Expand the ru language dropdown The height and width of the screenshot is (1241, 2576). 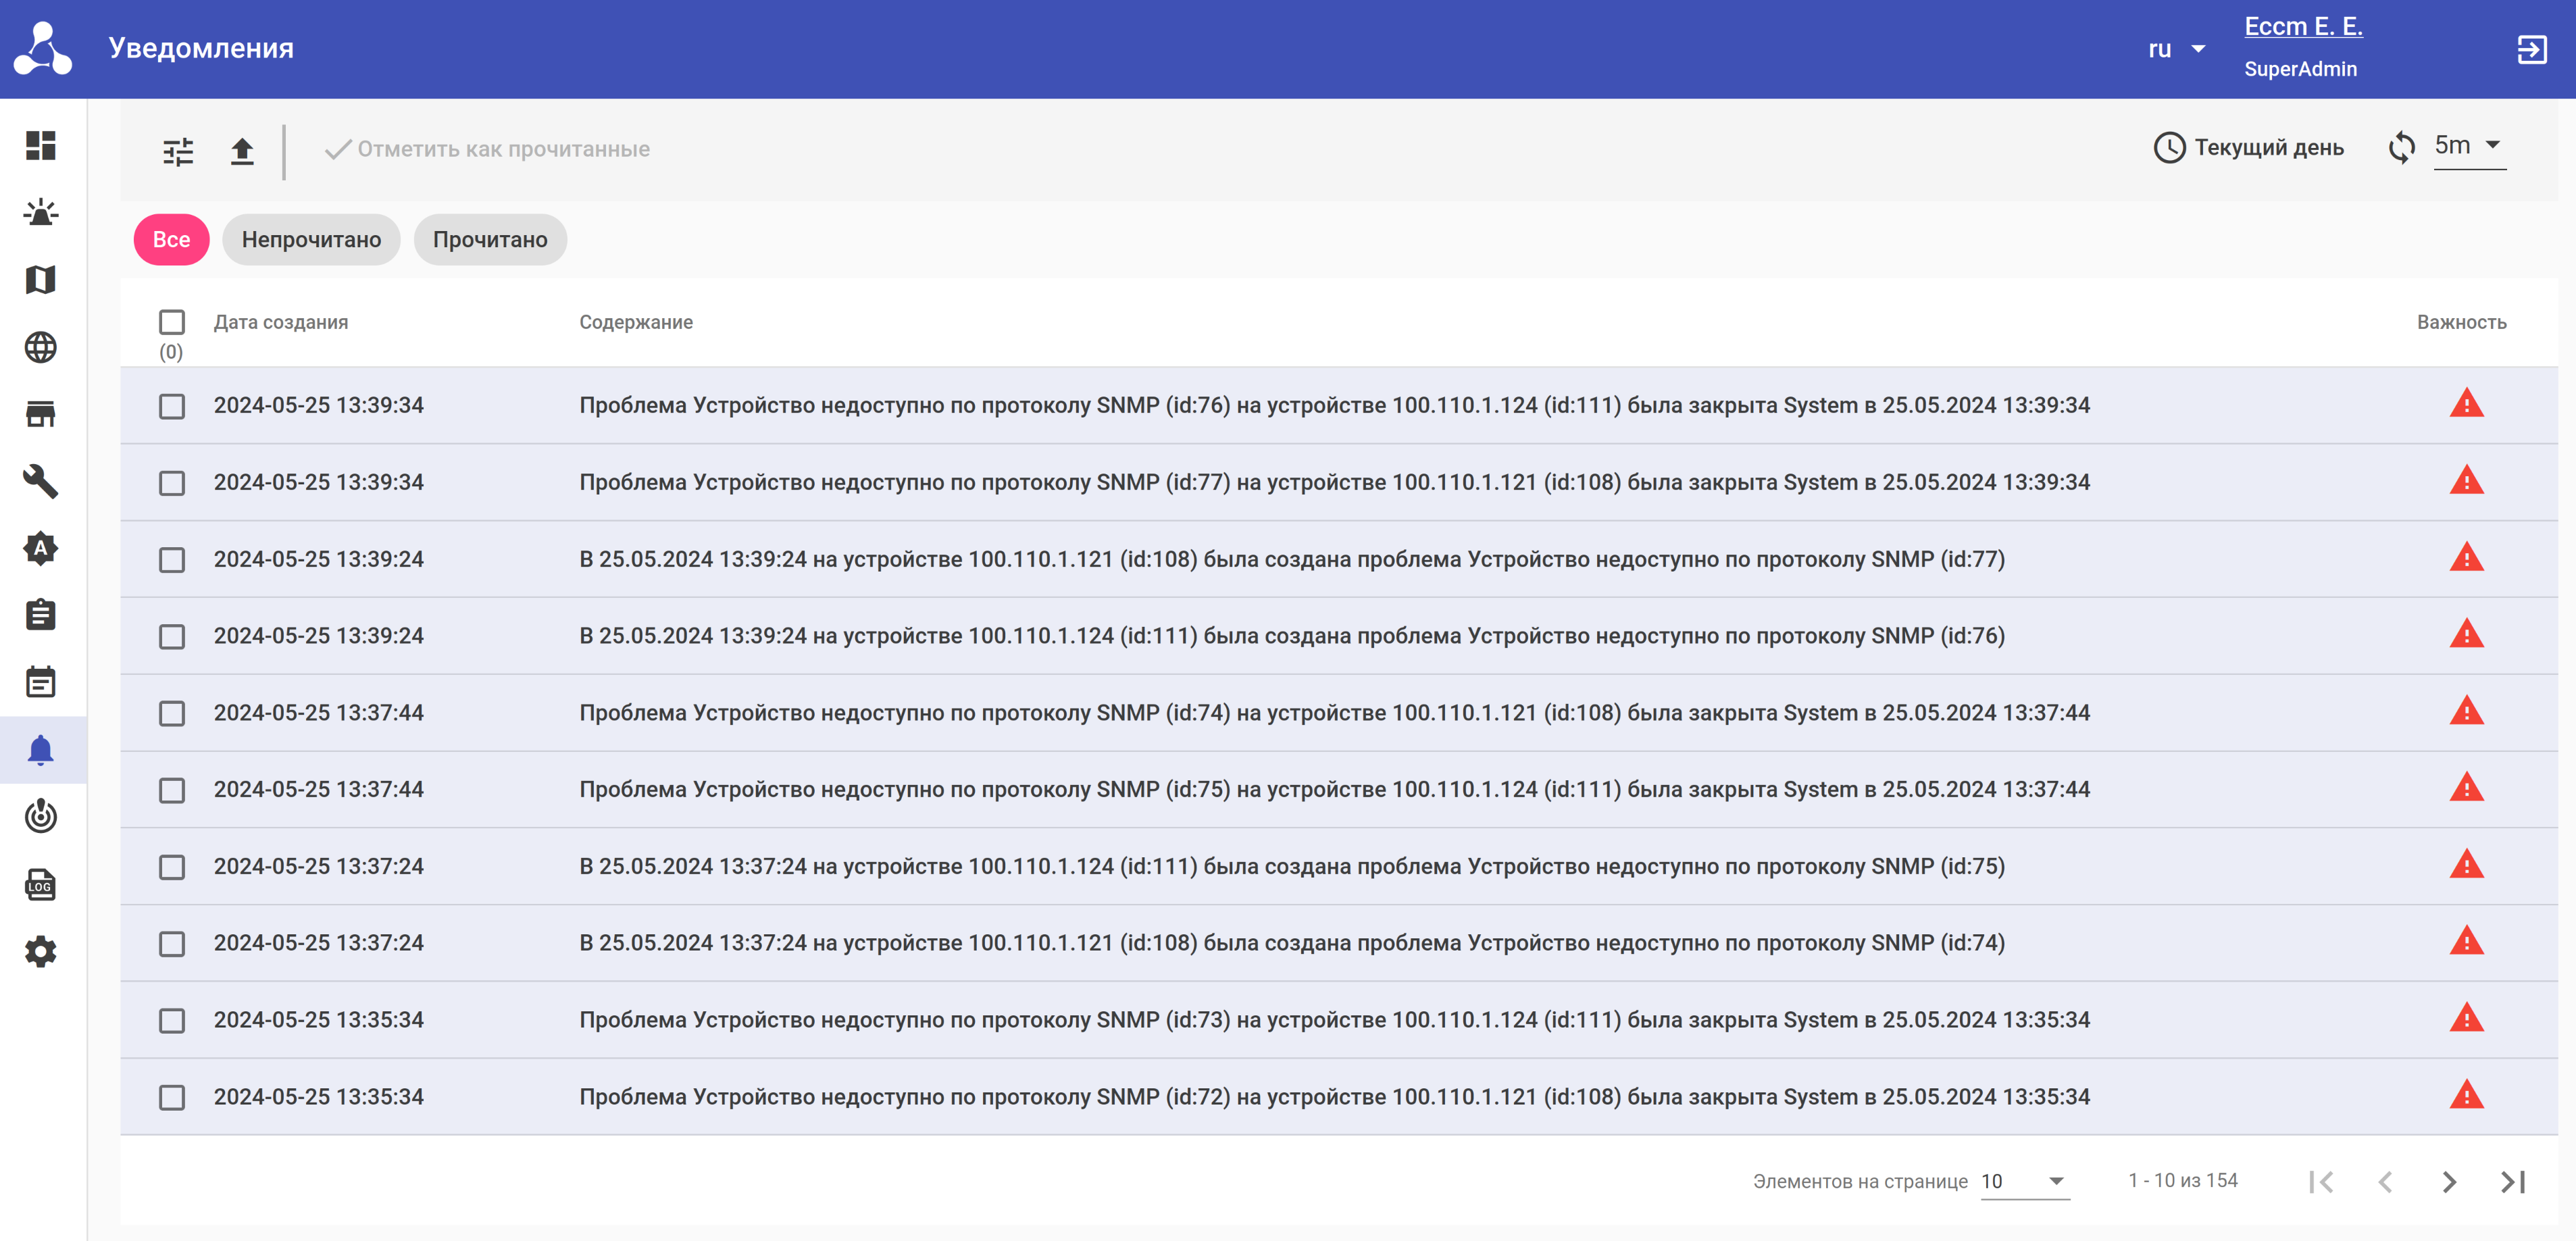click(2176, 49)
